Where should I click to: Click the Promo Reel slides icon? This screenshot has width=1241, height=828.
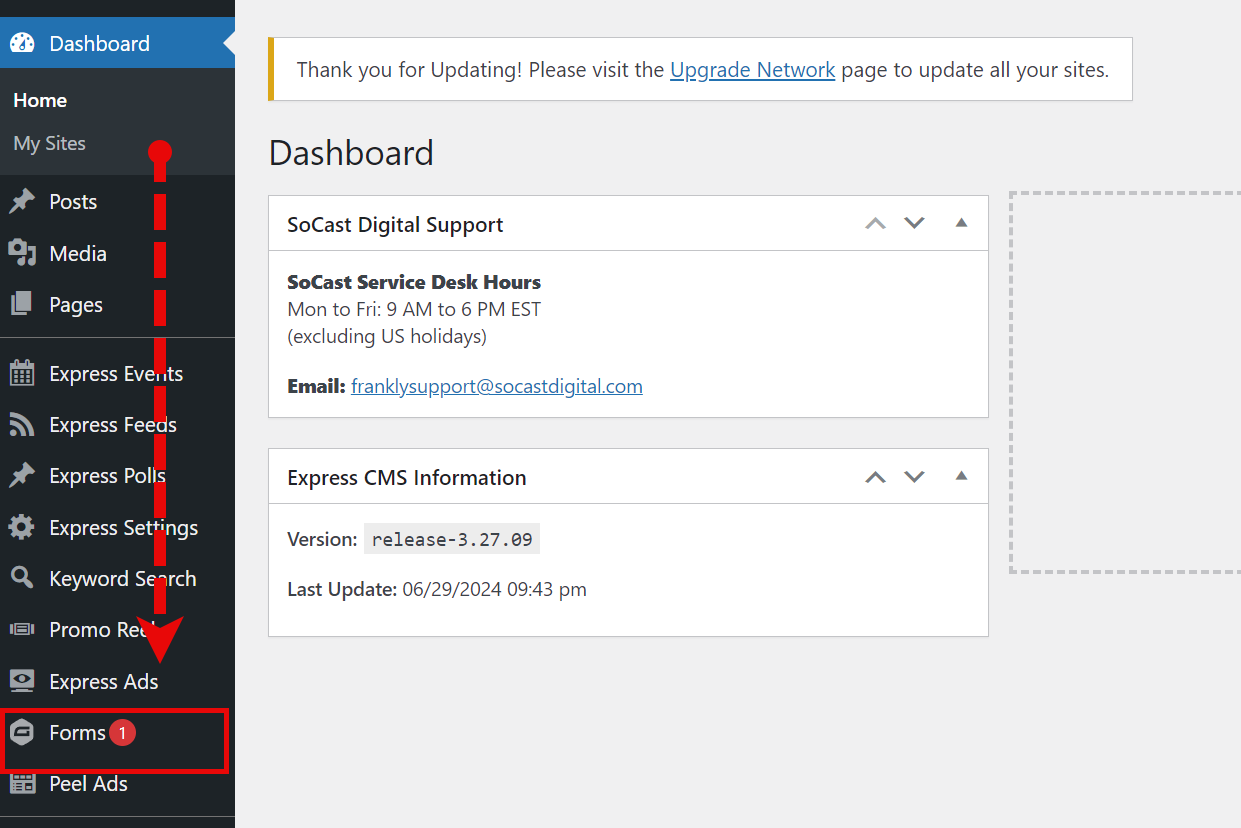coord(22,630)
